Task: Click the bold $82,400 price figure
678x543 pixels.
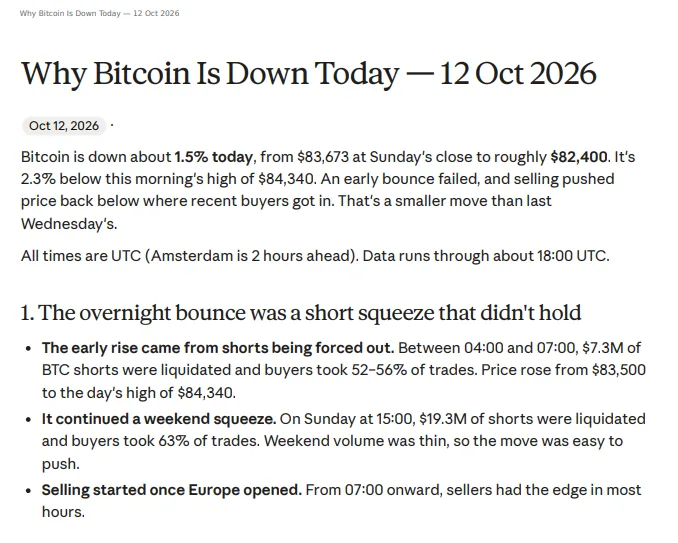Action: [579, 157]
